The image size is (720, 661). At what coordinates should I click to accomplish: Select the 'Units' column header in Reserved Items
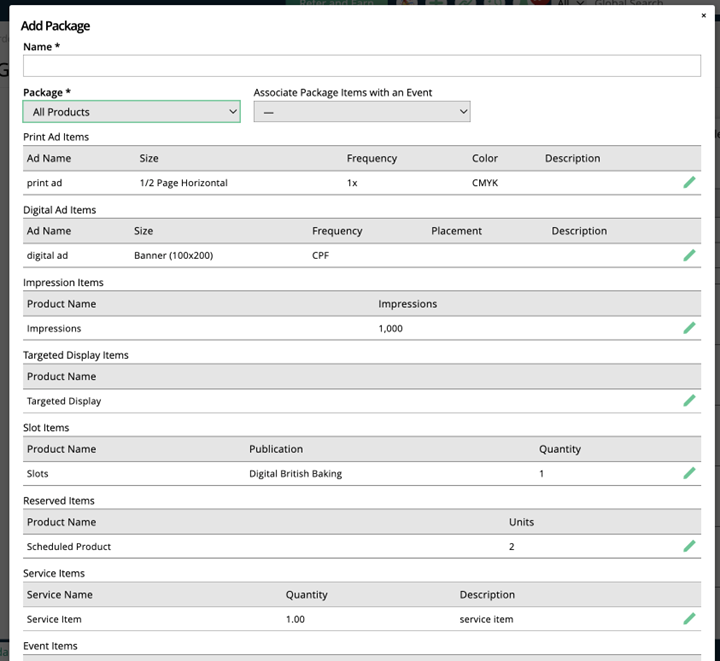(x=521, y=521)
